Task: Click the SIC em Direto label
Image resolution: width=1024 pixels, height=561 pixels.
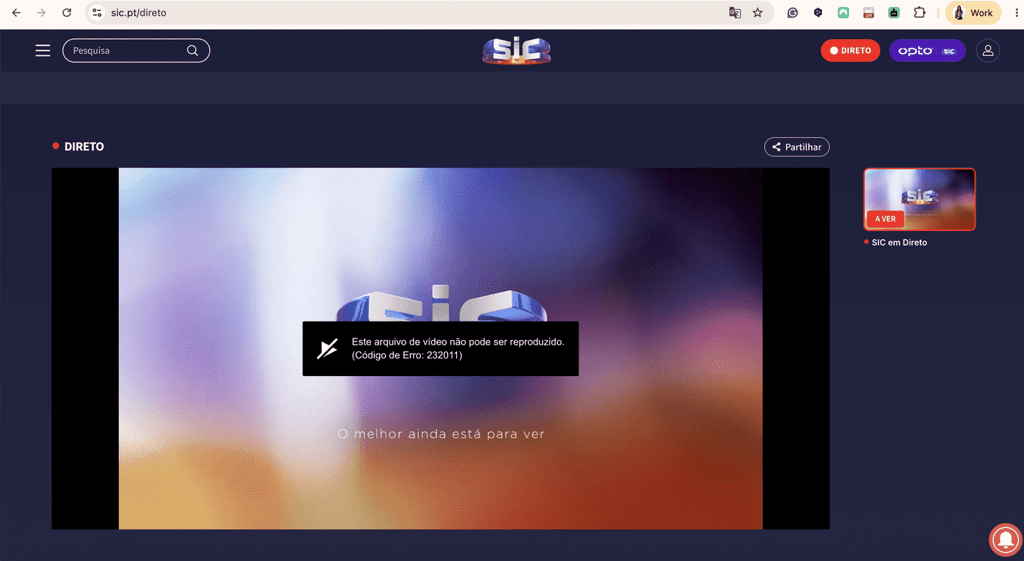Action: click(x=899, y=242)
